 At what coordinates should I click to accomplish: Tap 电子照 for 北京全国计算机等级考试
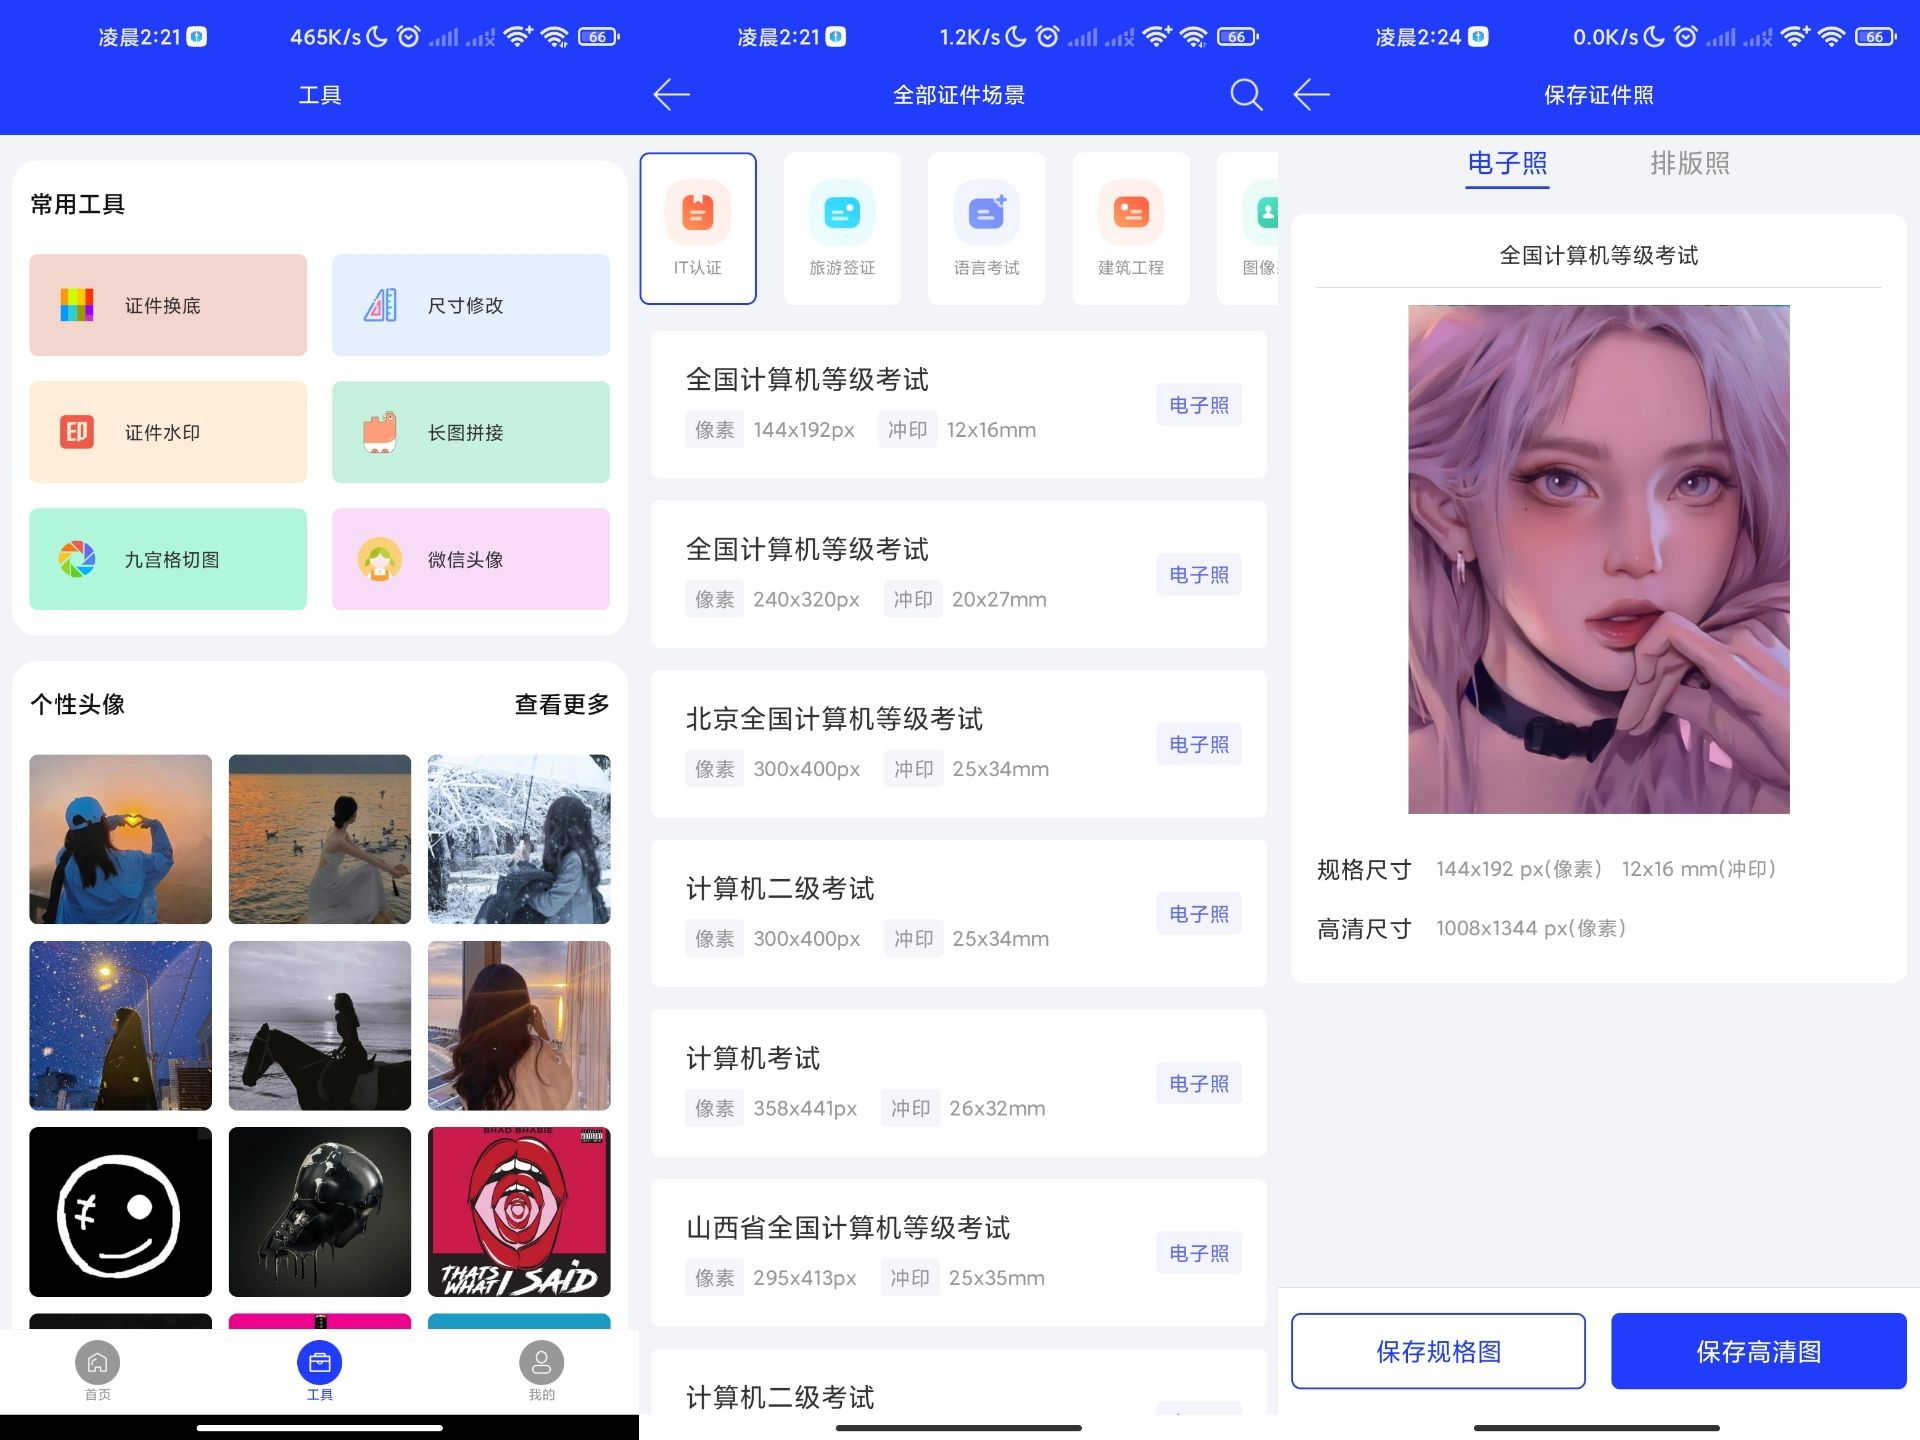tap(1199, 744)
